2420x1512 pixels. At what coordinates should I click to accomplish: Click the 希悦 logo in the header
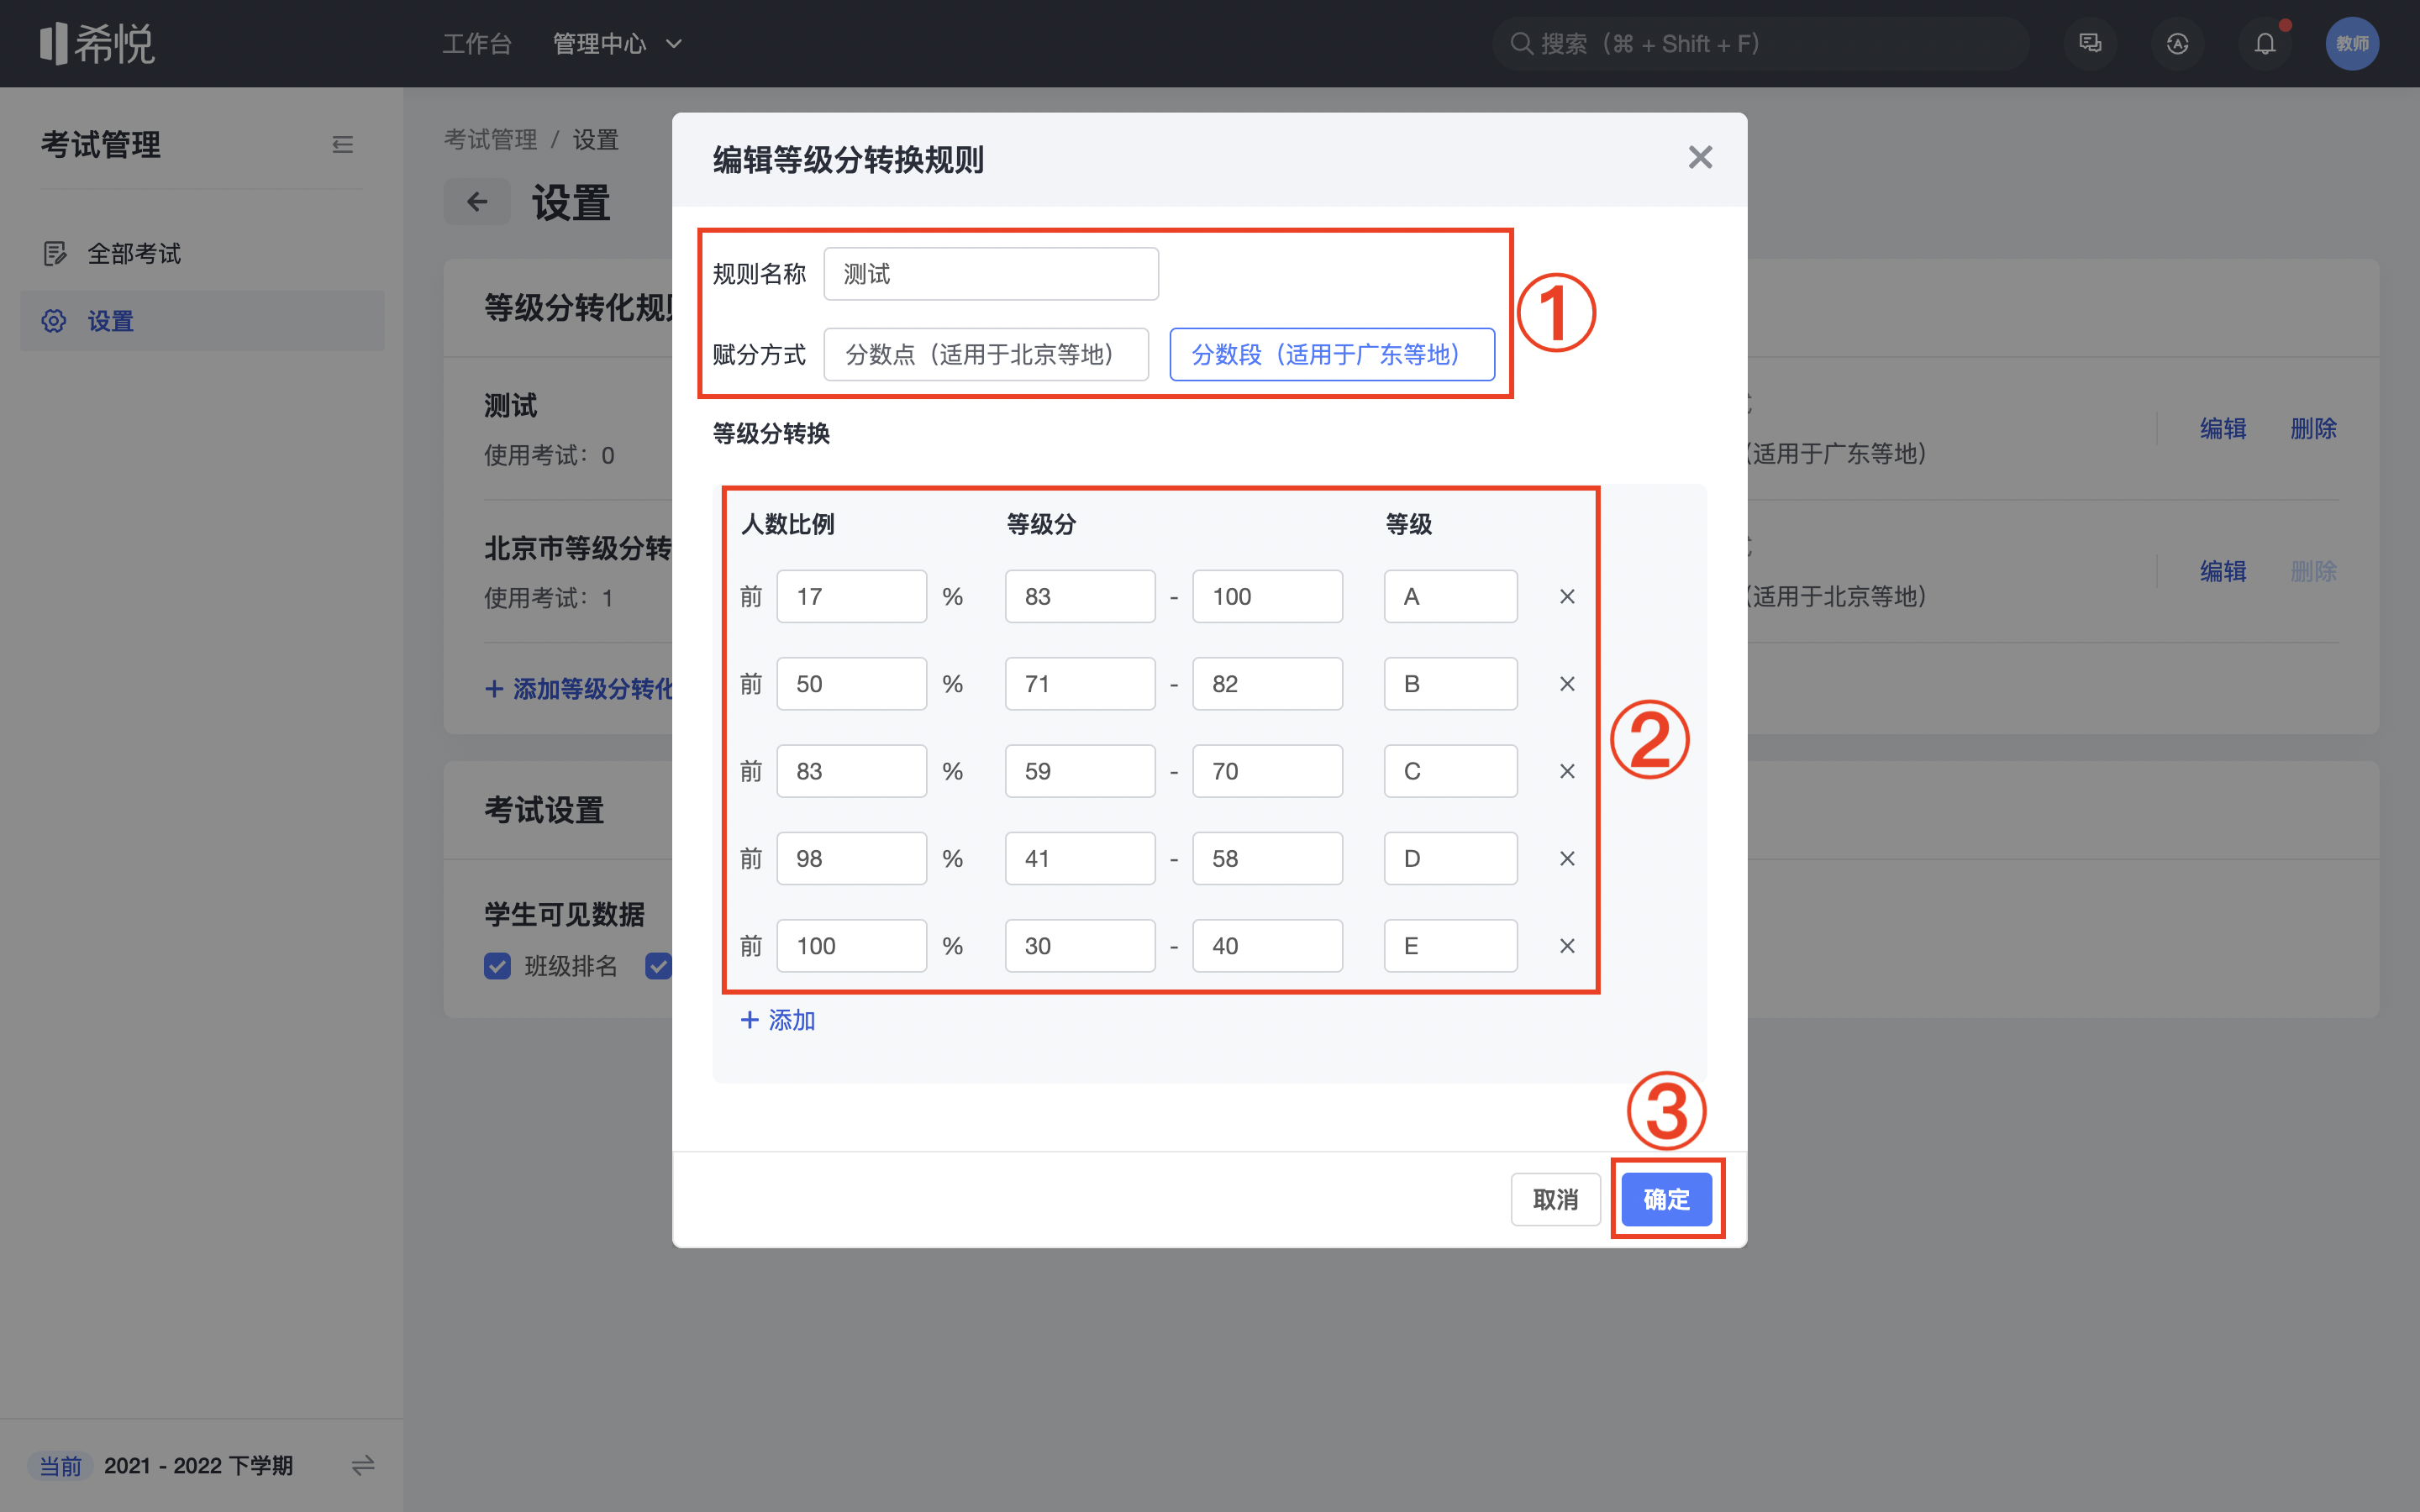click(x=97, y=44)
